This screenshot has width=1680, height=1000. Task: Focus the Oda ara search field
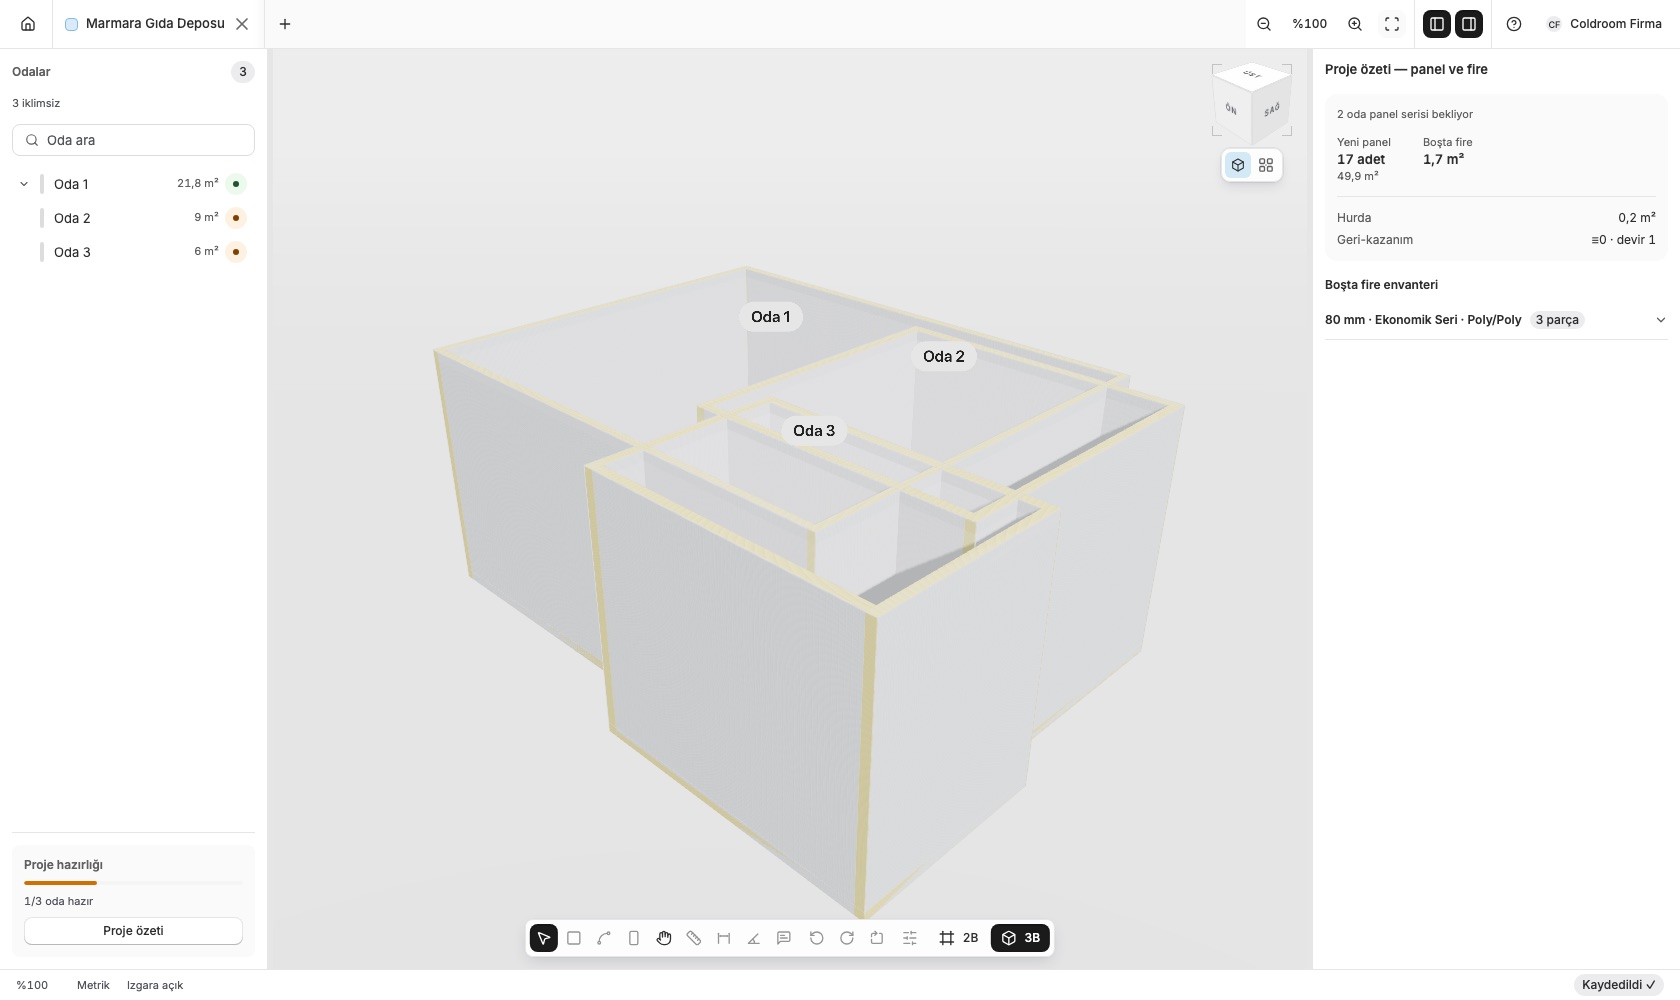133,140
